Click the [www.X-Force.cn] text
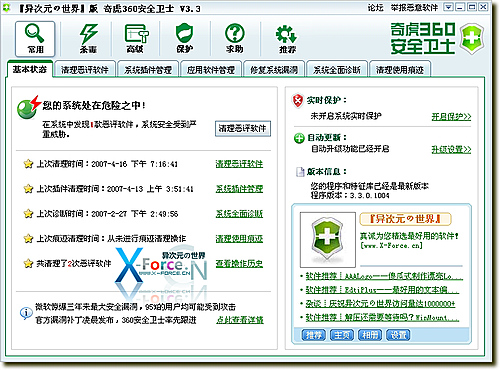This screenshot has width=500, height=370. (x=391, y=246)
